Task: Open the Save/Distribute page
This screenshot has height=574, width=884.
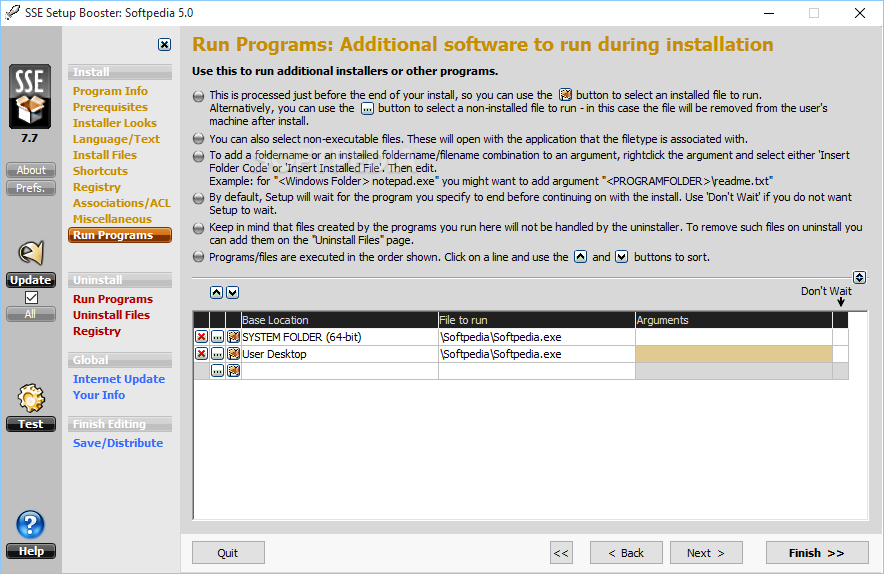Action: [118, 443]
